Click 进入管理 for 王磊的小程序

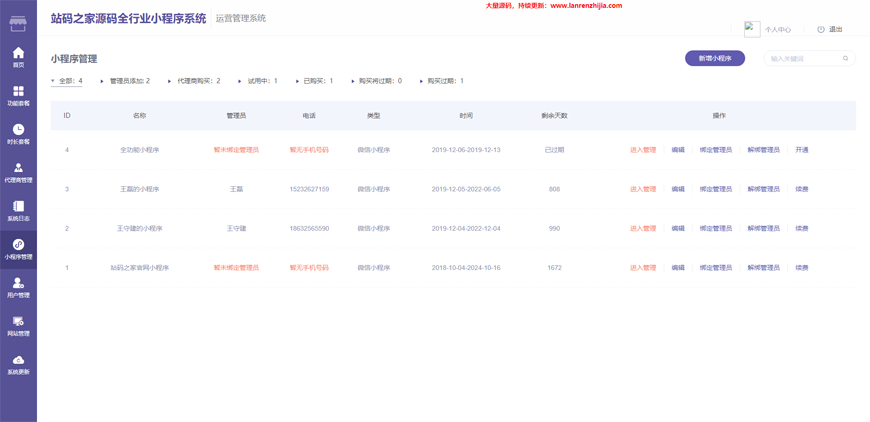coord(643,189)
